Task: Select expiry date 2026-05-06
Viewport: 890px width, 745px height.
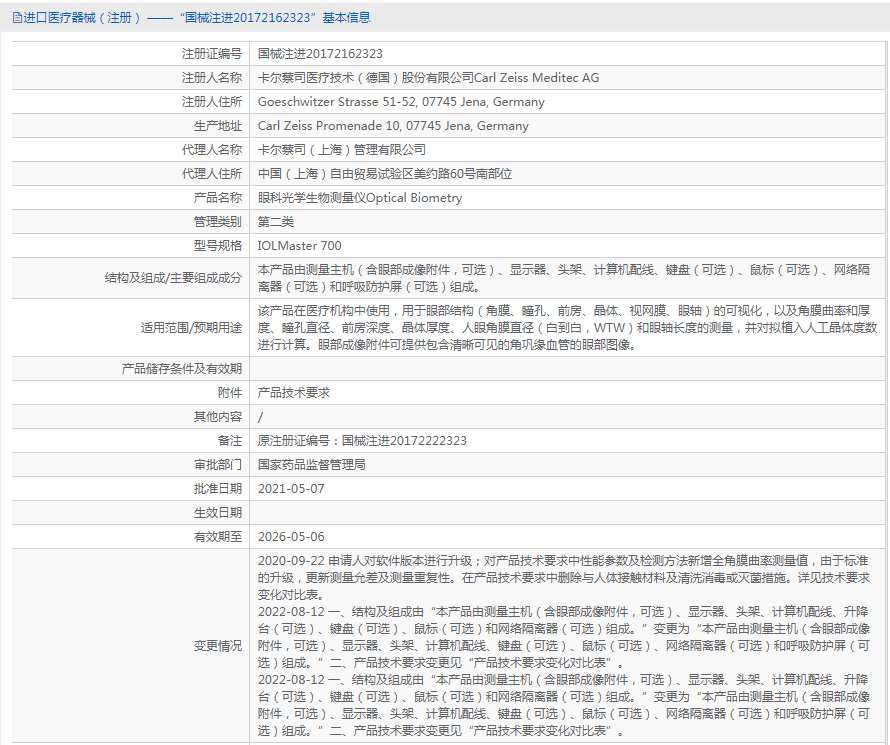Action: click(291, 537)
